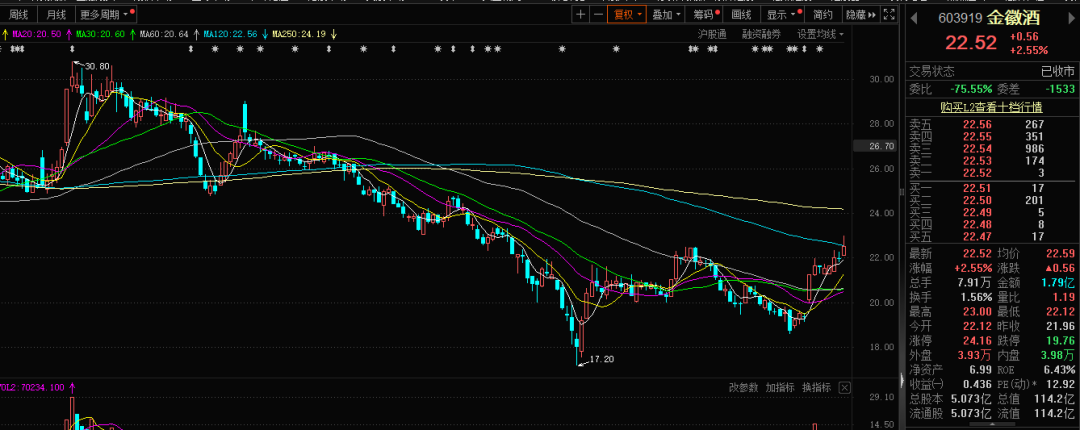Zoom in the chart with plus icon

tap(581, 14)
